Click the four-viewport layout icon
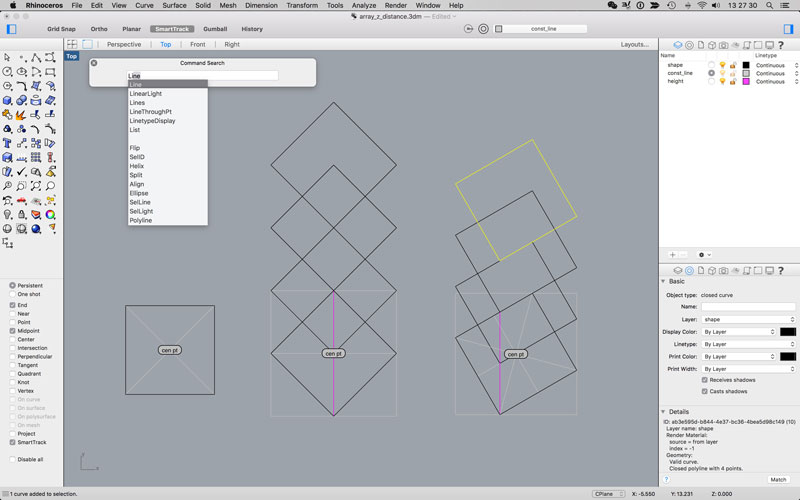800x500 pixels. 72,44
